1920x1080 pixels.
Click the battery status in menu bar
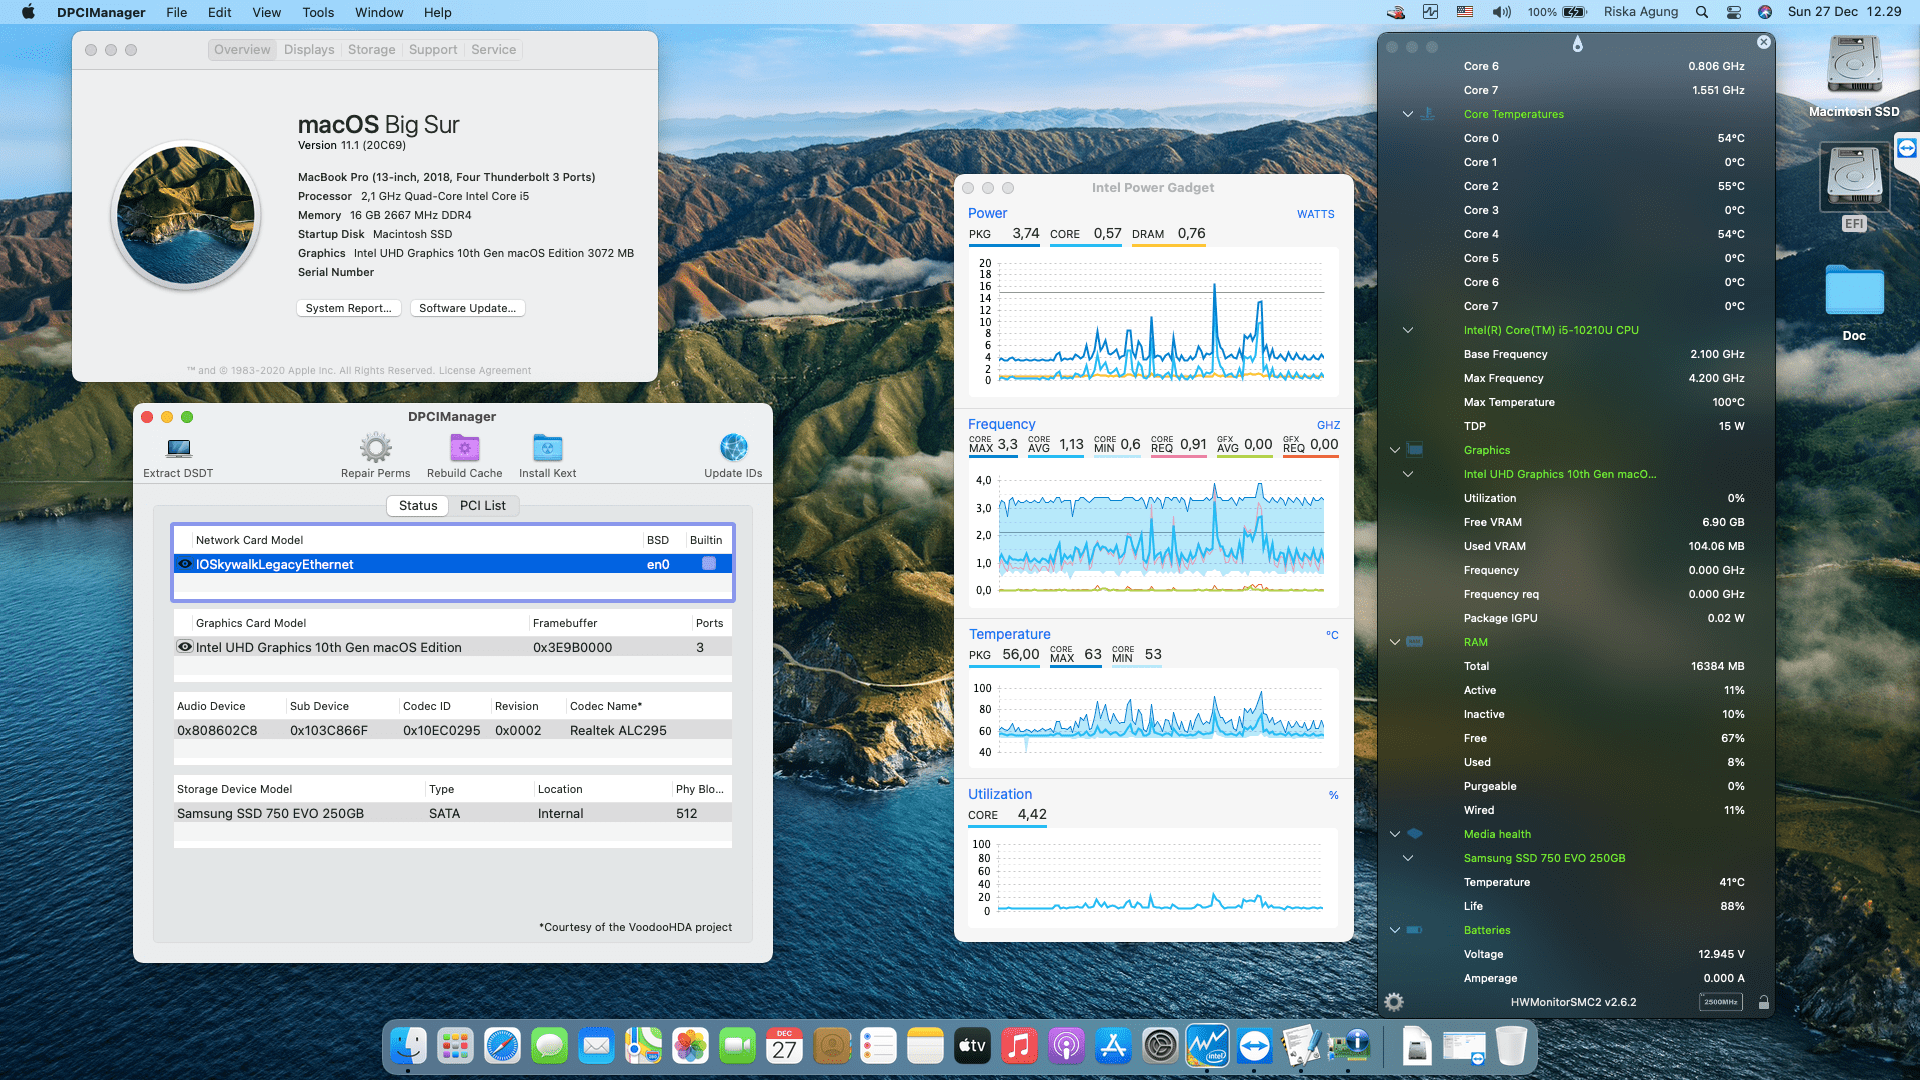click(x=1557, y=12)
